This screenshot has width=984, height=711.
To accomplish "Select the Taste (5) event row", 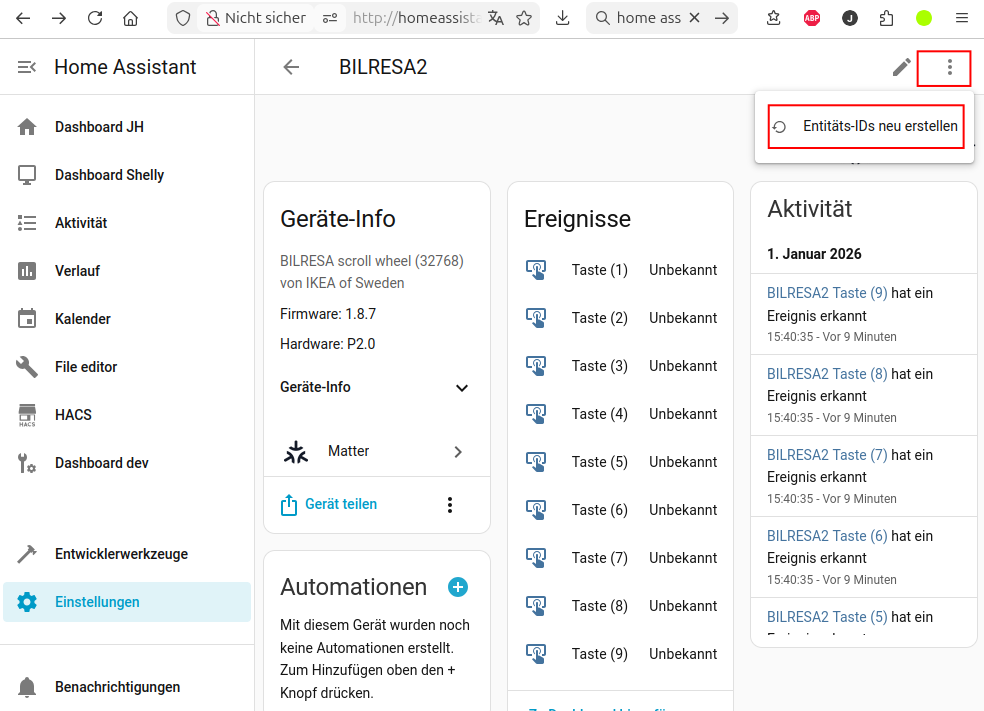I will pyautogui.click(x=620, y=462).
